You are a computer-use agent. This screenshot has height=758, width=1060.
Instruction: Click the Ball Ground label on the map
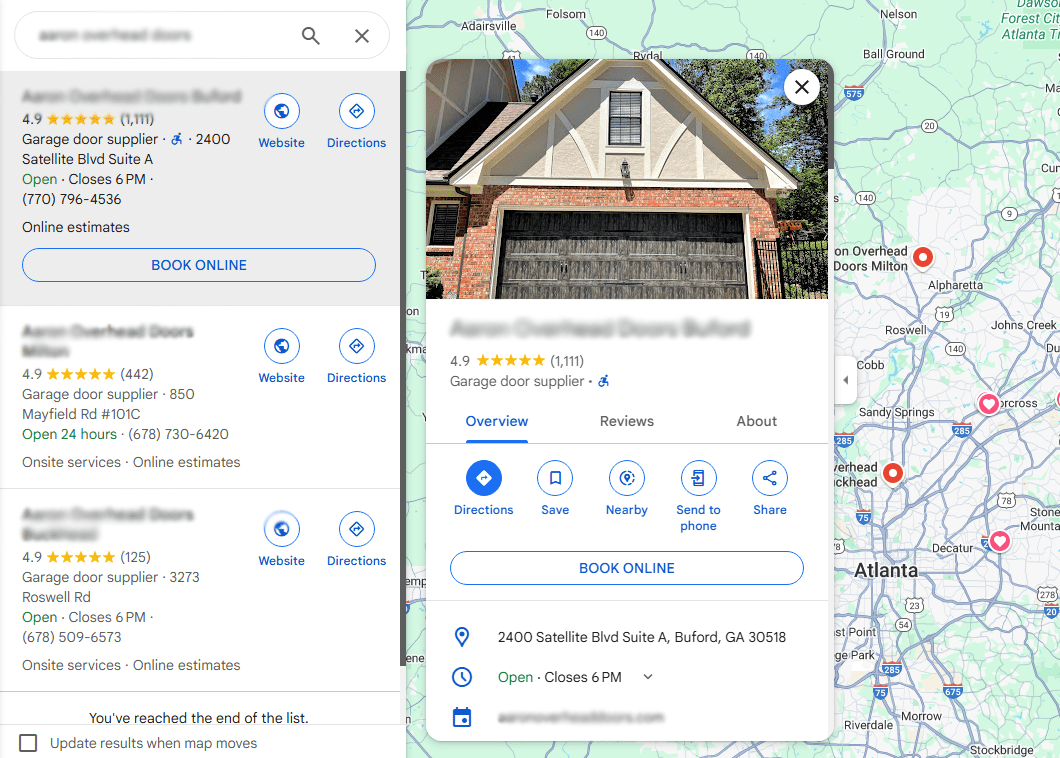894,54
